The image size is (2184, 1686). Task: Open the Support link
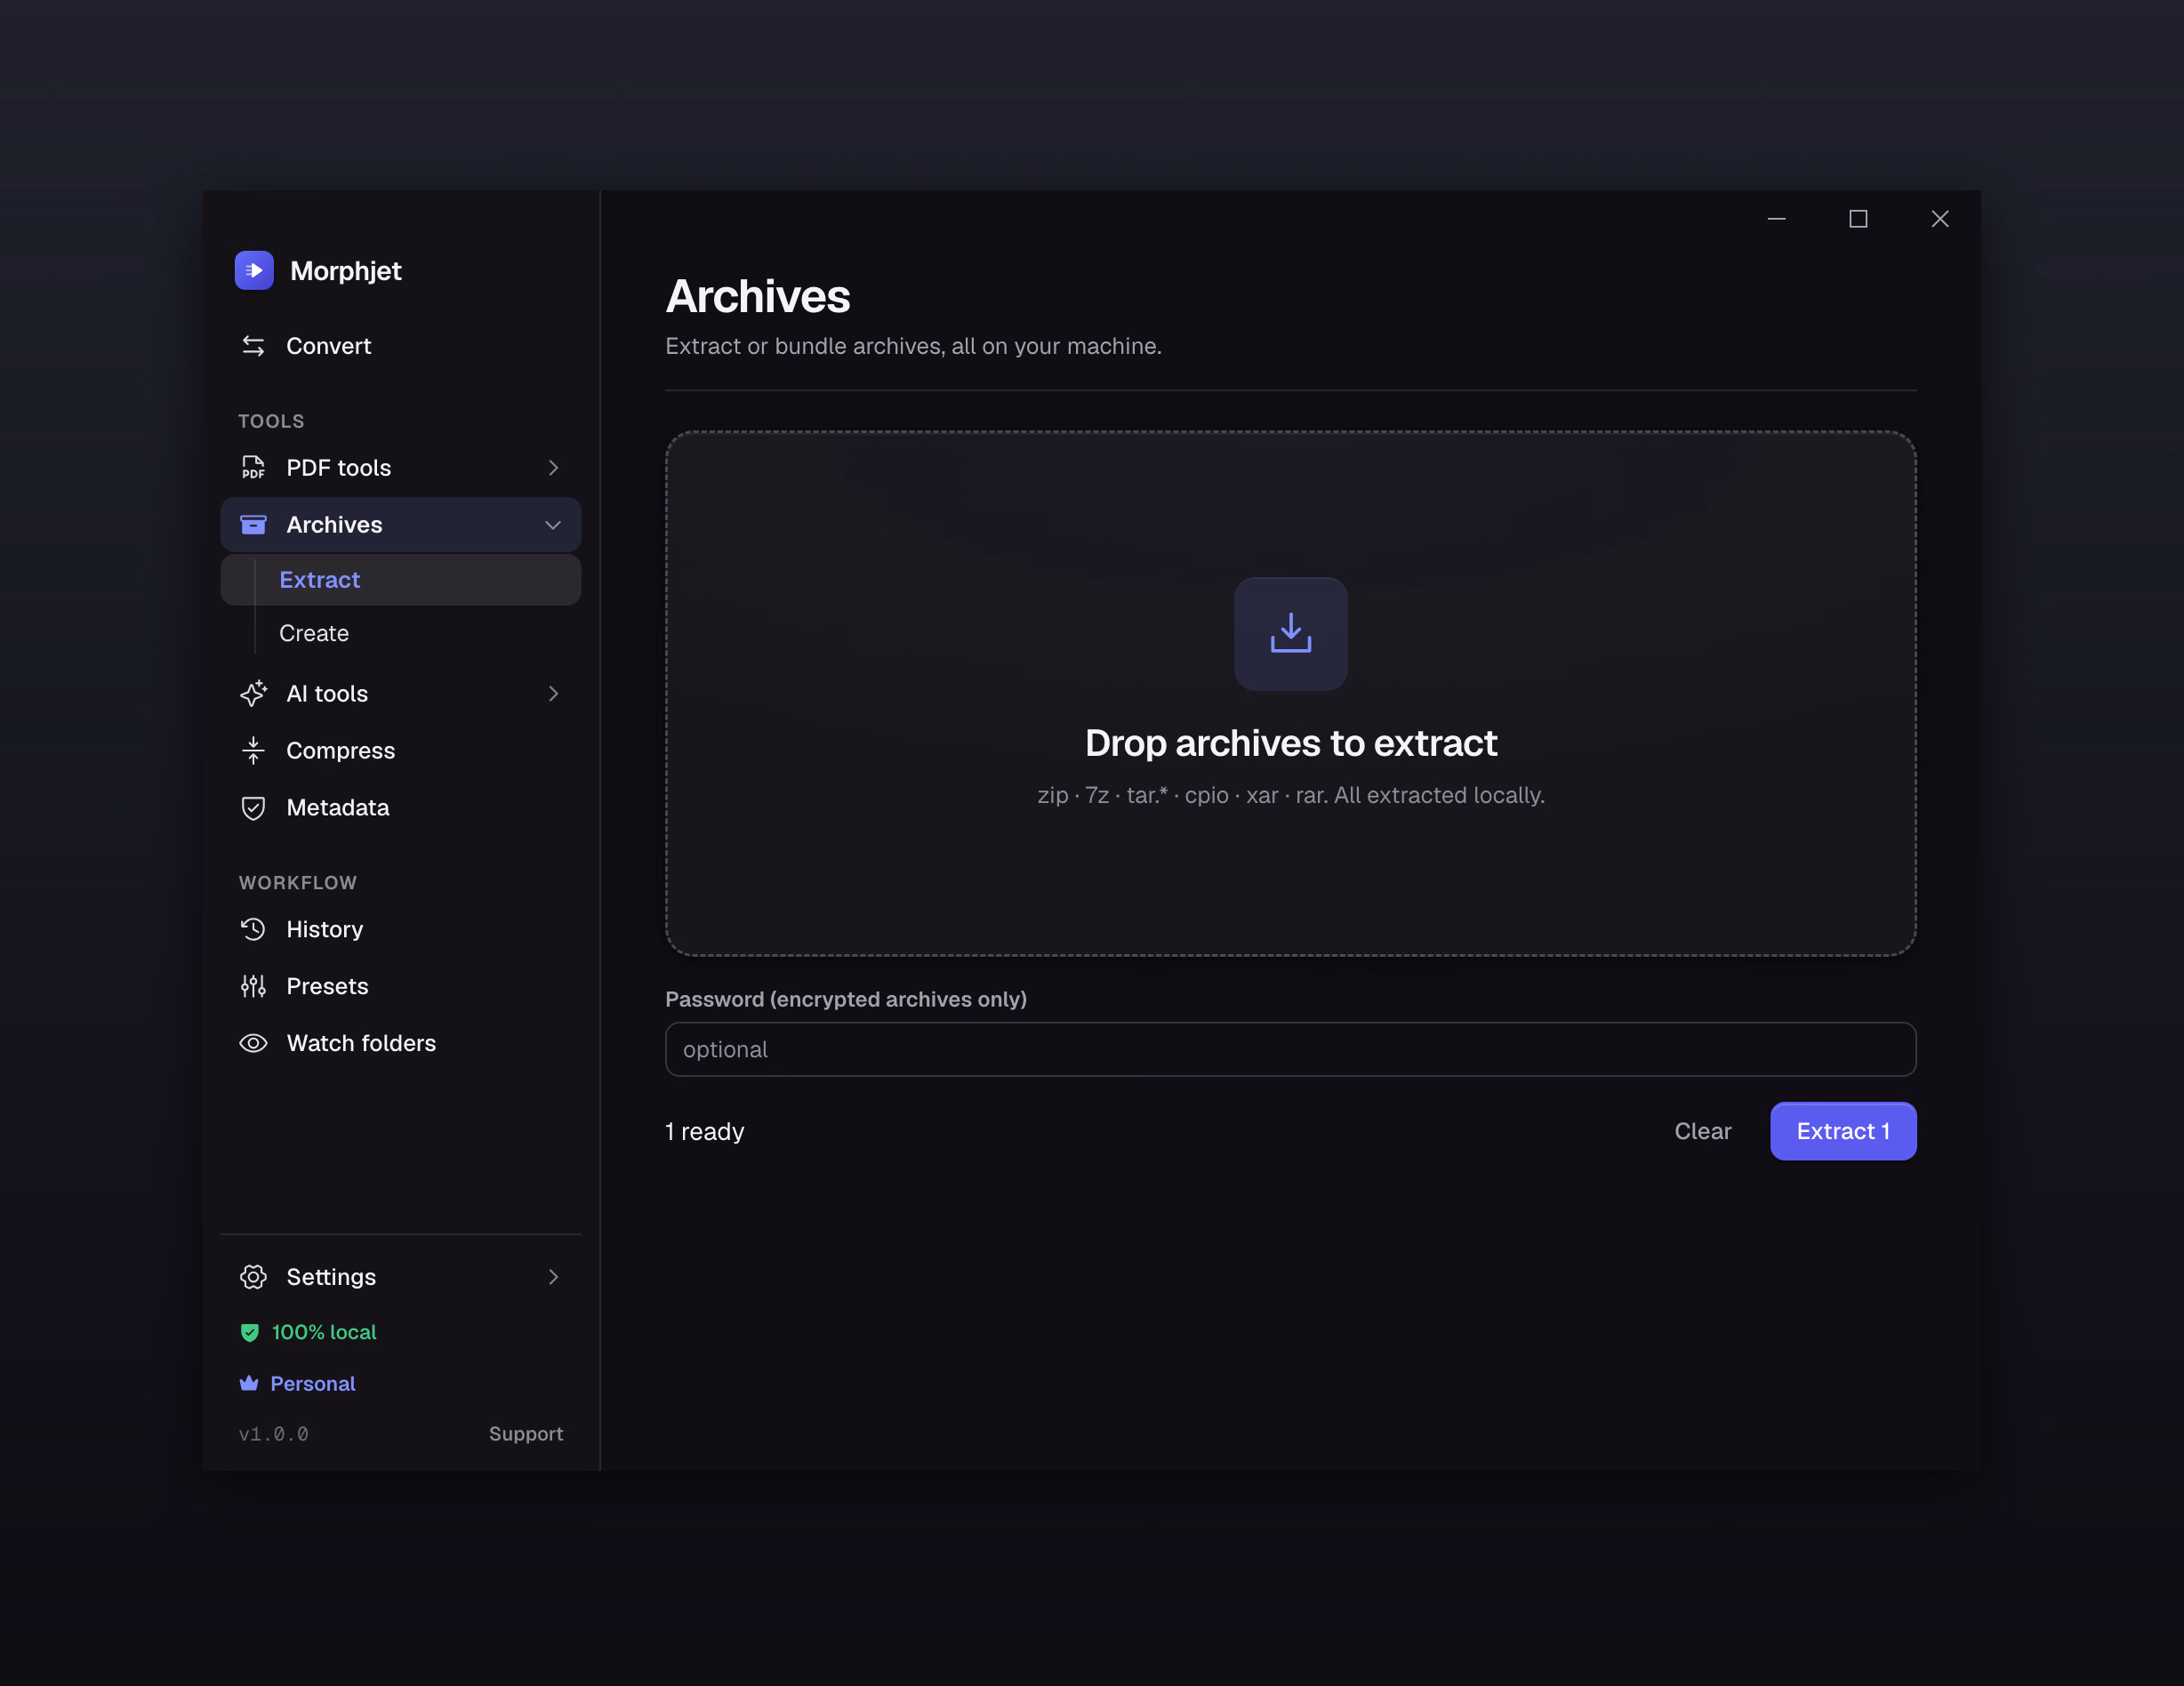[x=526, y=1433]
